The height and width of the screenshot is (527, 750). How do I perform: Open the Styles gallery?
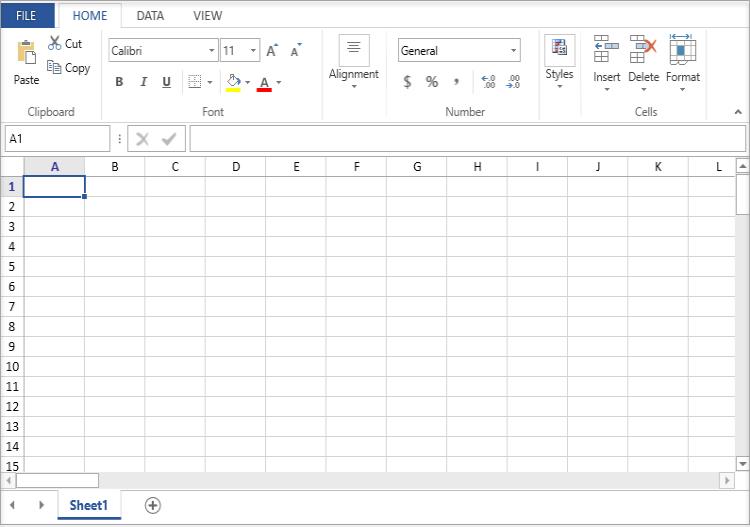coord(560,61)
